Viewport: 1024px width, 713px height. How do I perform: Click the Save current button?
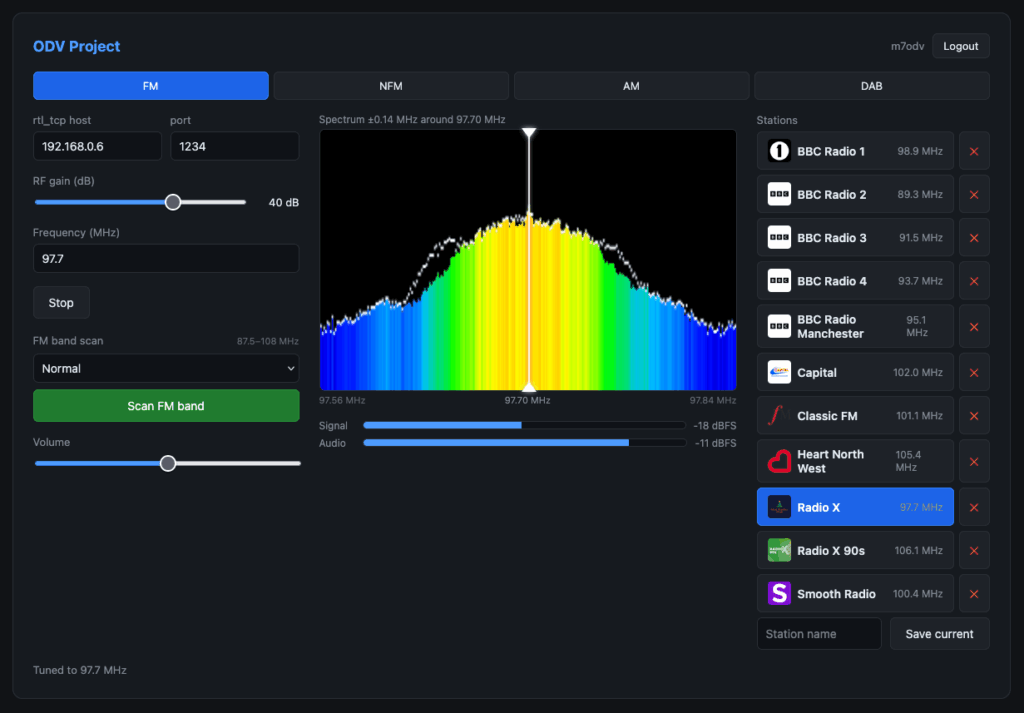939,634
